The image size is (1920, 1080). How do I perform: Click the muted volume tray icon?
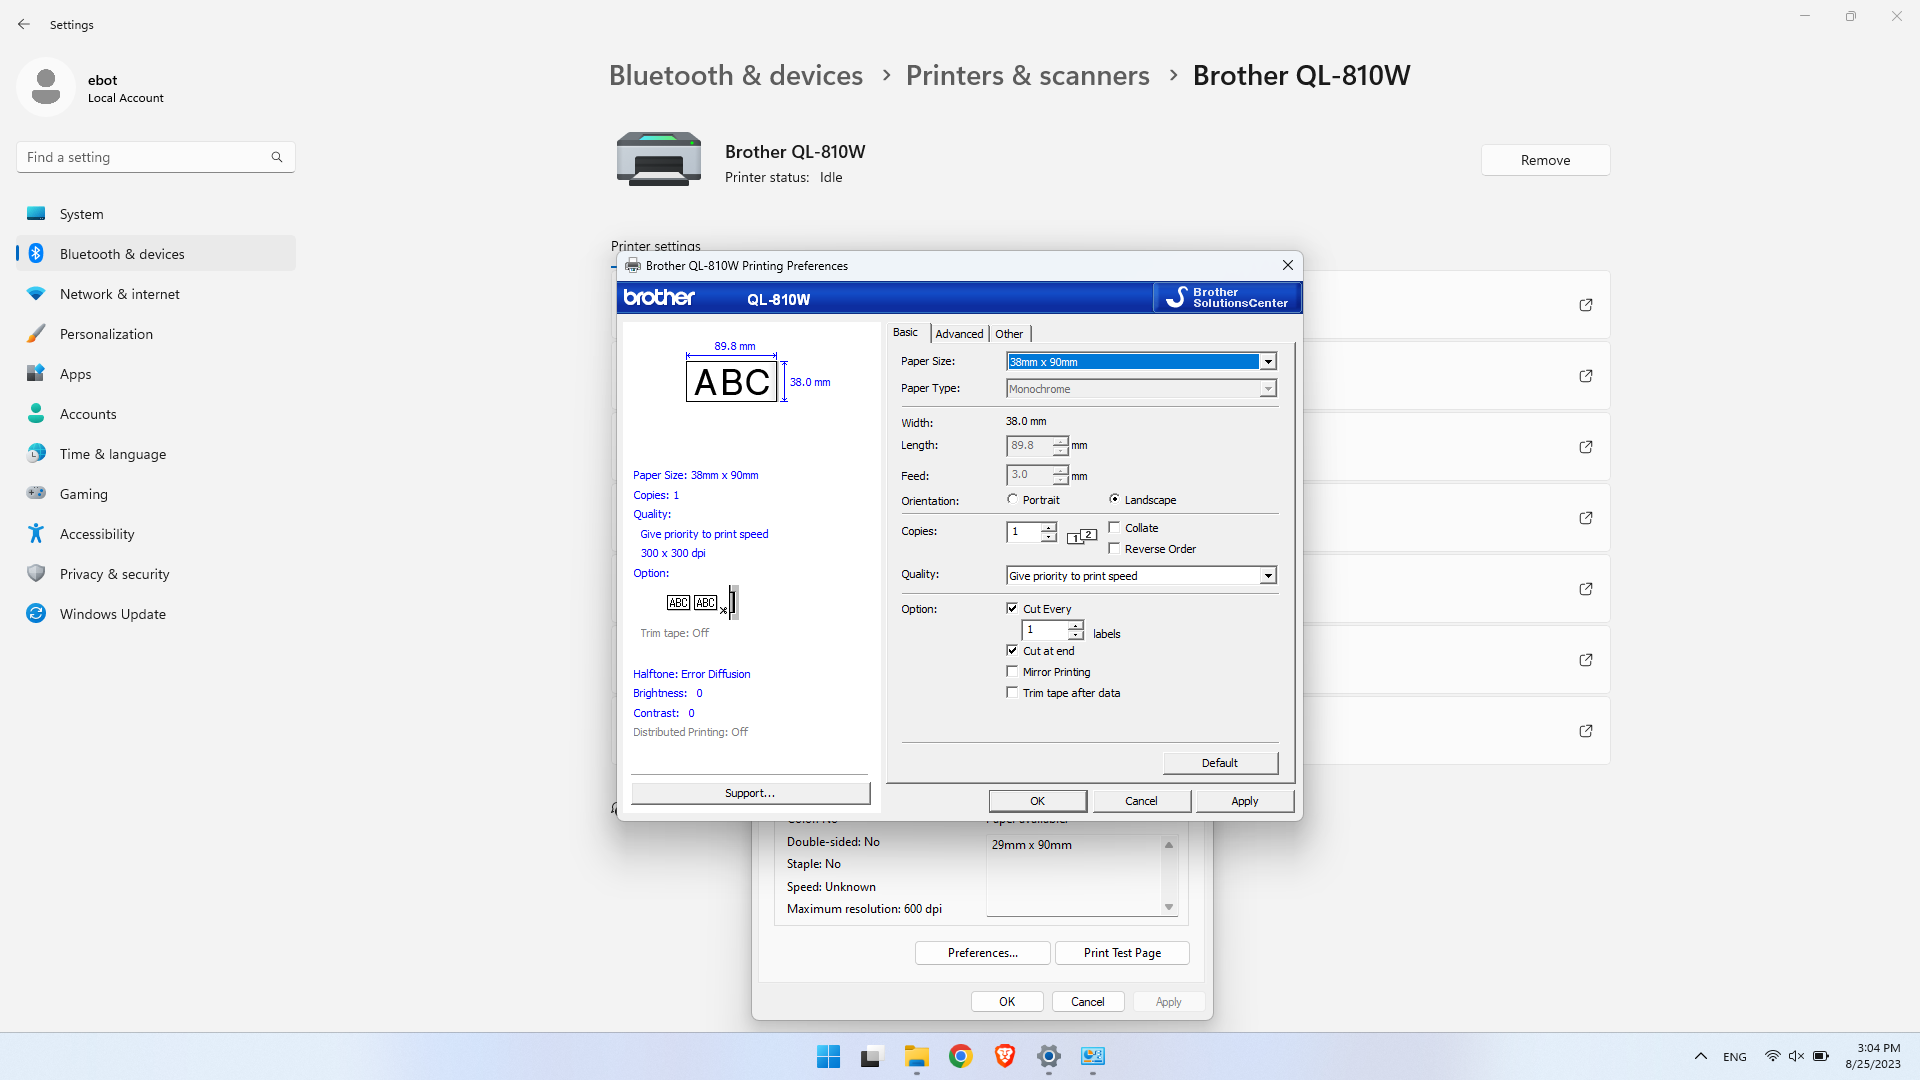coord(1796,1056)
